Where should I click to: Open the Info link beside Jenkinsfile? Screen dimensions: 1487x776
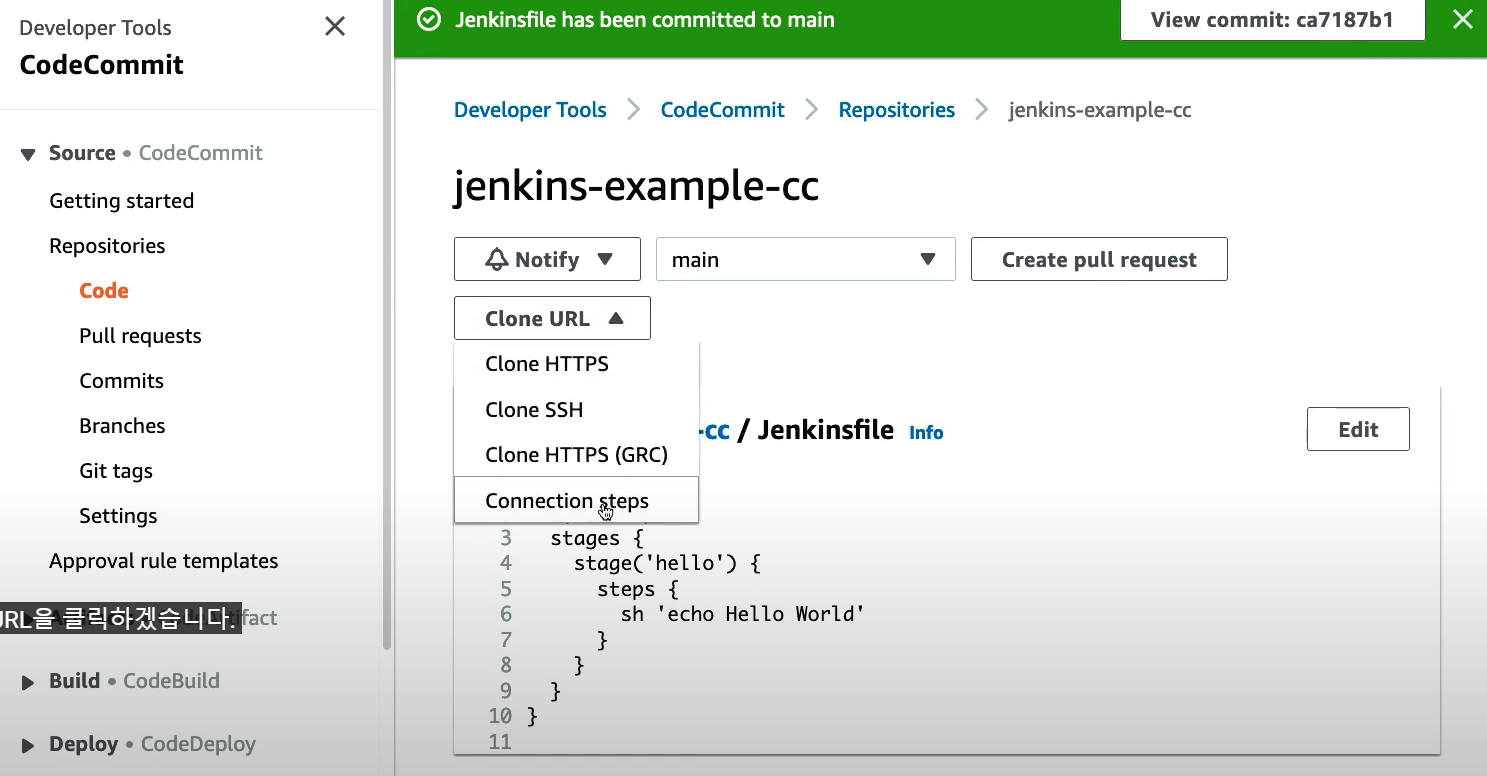tap(926, 433)
